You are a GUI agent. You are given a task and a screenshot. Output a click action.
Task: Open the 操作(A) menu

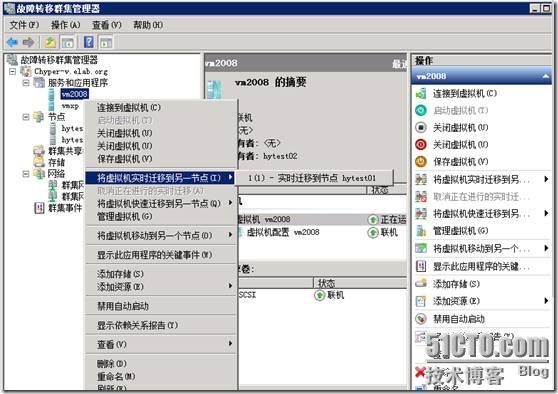coord(65,25)
